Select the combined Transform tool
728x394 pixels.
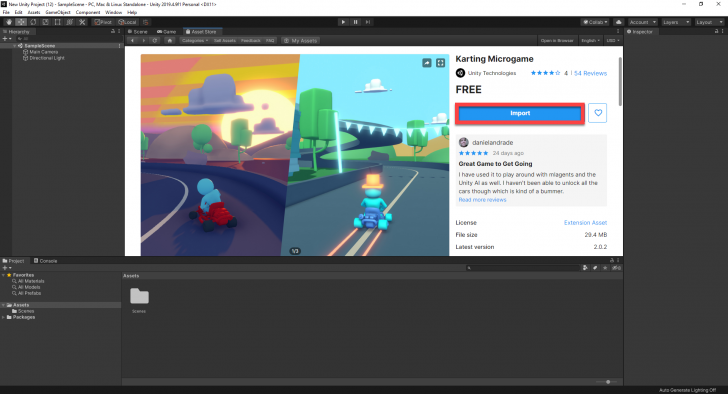click(70, 22)
